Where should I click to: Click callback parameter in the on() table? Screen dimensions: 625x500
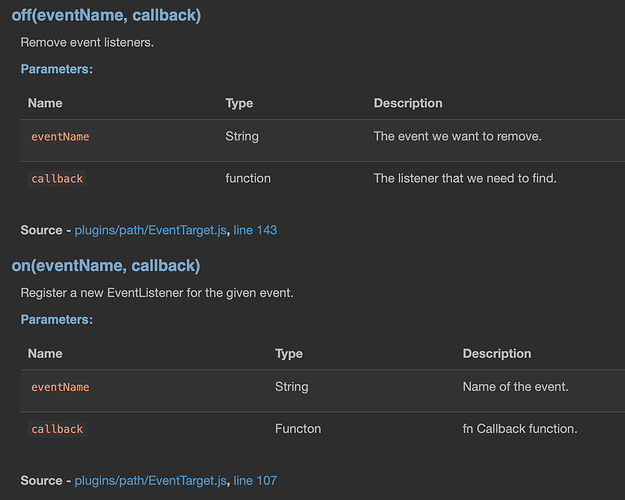(x=57, y=429)
